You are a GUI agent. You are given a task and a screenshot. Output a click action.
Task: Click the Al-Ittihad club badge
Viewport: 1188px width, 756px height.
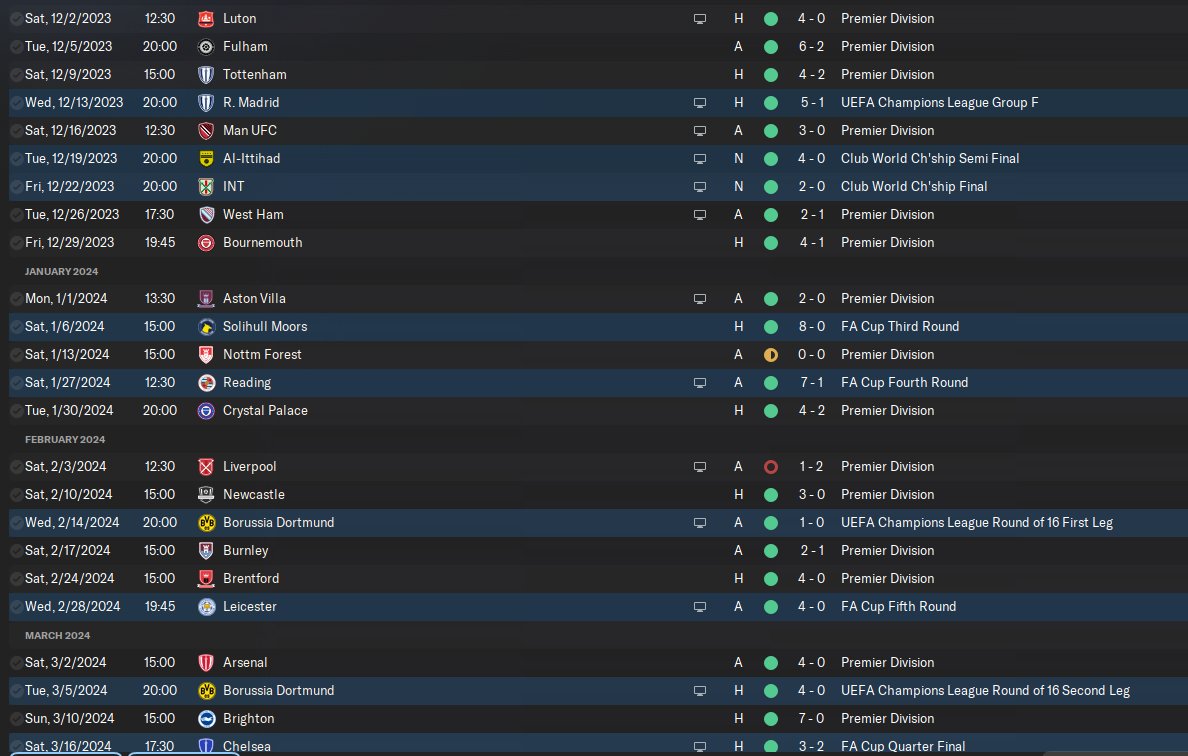click(x=206, y=158)
